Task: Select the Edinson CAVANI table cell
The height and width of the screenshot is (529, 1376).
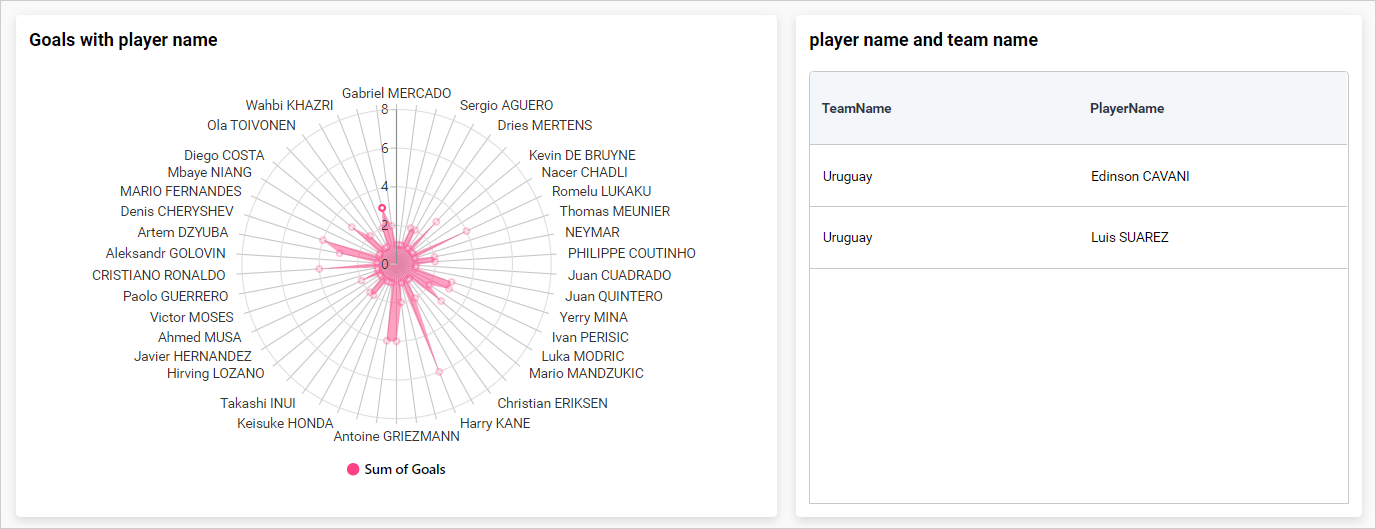Action: click(x=1140, y=176)
